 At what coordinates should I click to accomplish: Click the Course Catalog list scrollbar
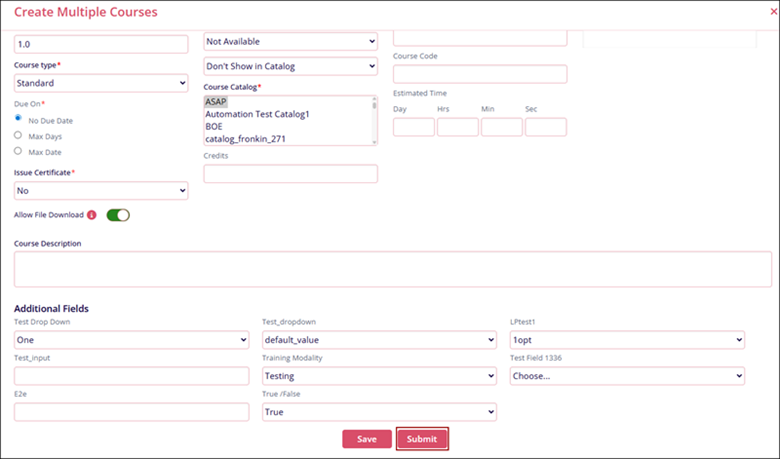[374, 120]
